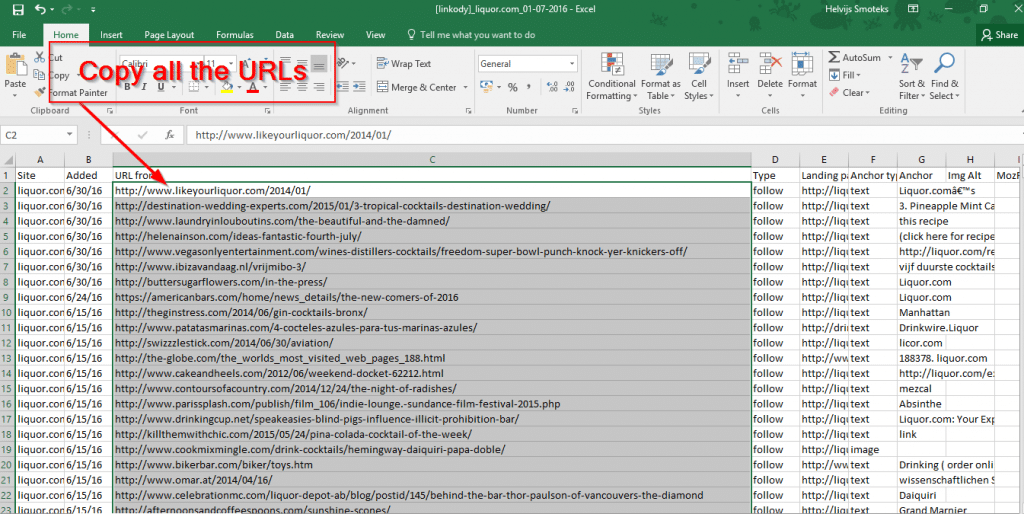Open Clipboard group dialog launcher
Viewport: 1024px width, 514px height.
(x=110, y=111)
